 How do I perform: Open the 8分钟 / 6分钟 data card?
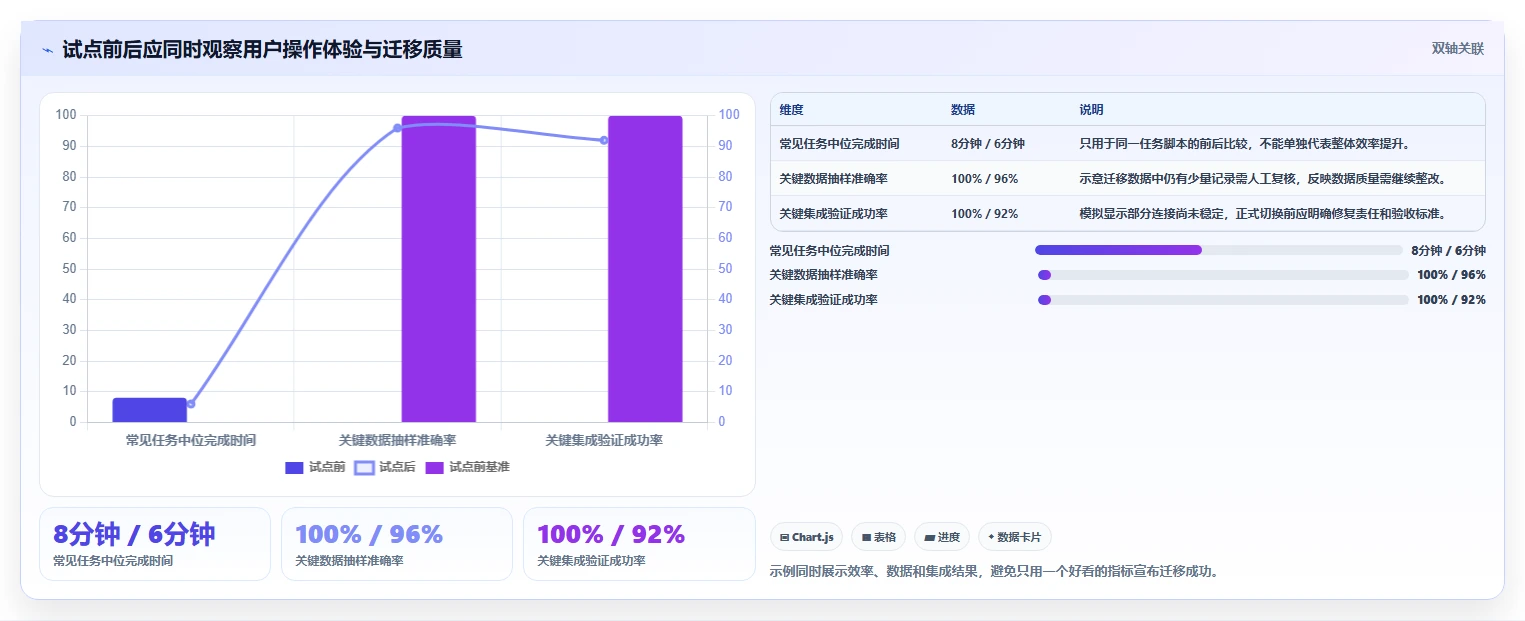[155, 544]
